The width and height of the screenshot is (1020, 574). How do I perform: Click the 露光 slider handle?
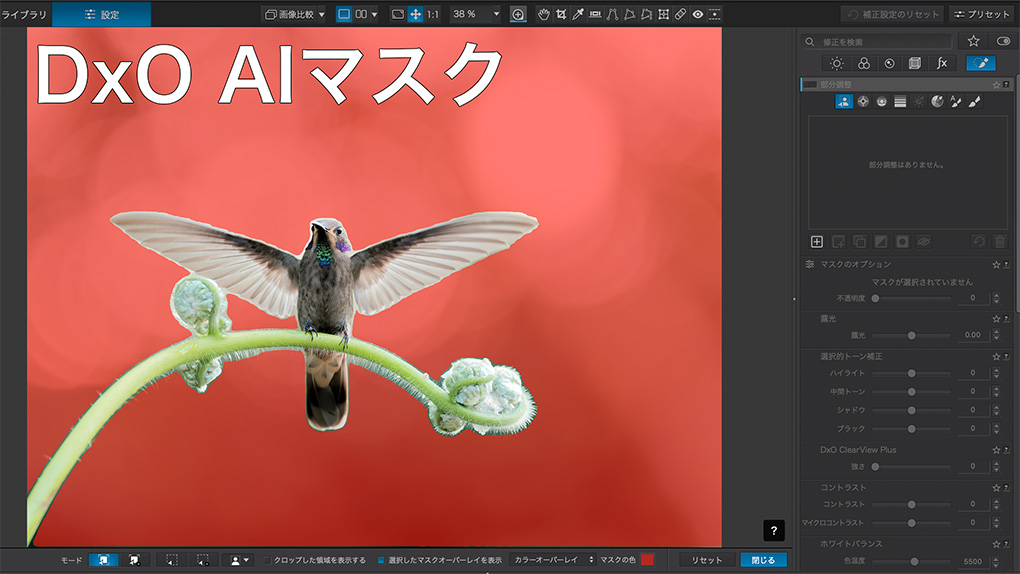[x=911, y=336]
